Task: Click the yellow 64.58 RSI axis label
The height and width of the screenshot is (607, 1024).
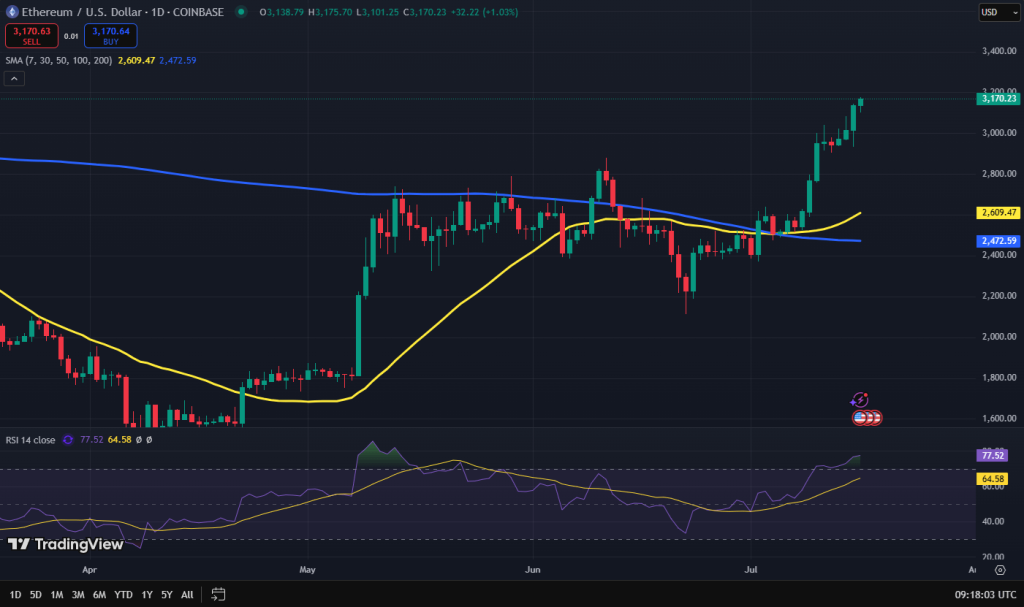Action: pos(992,479)
